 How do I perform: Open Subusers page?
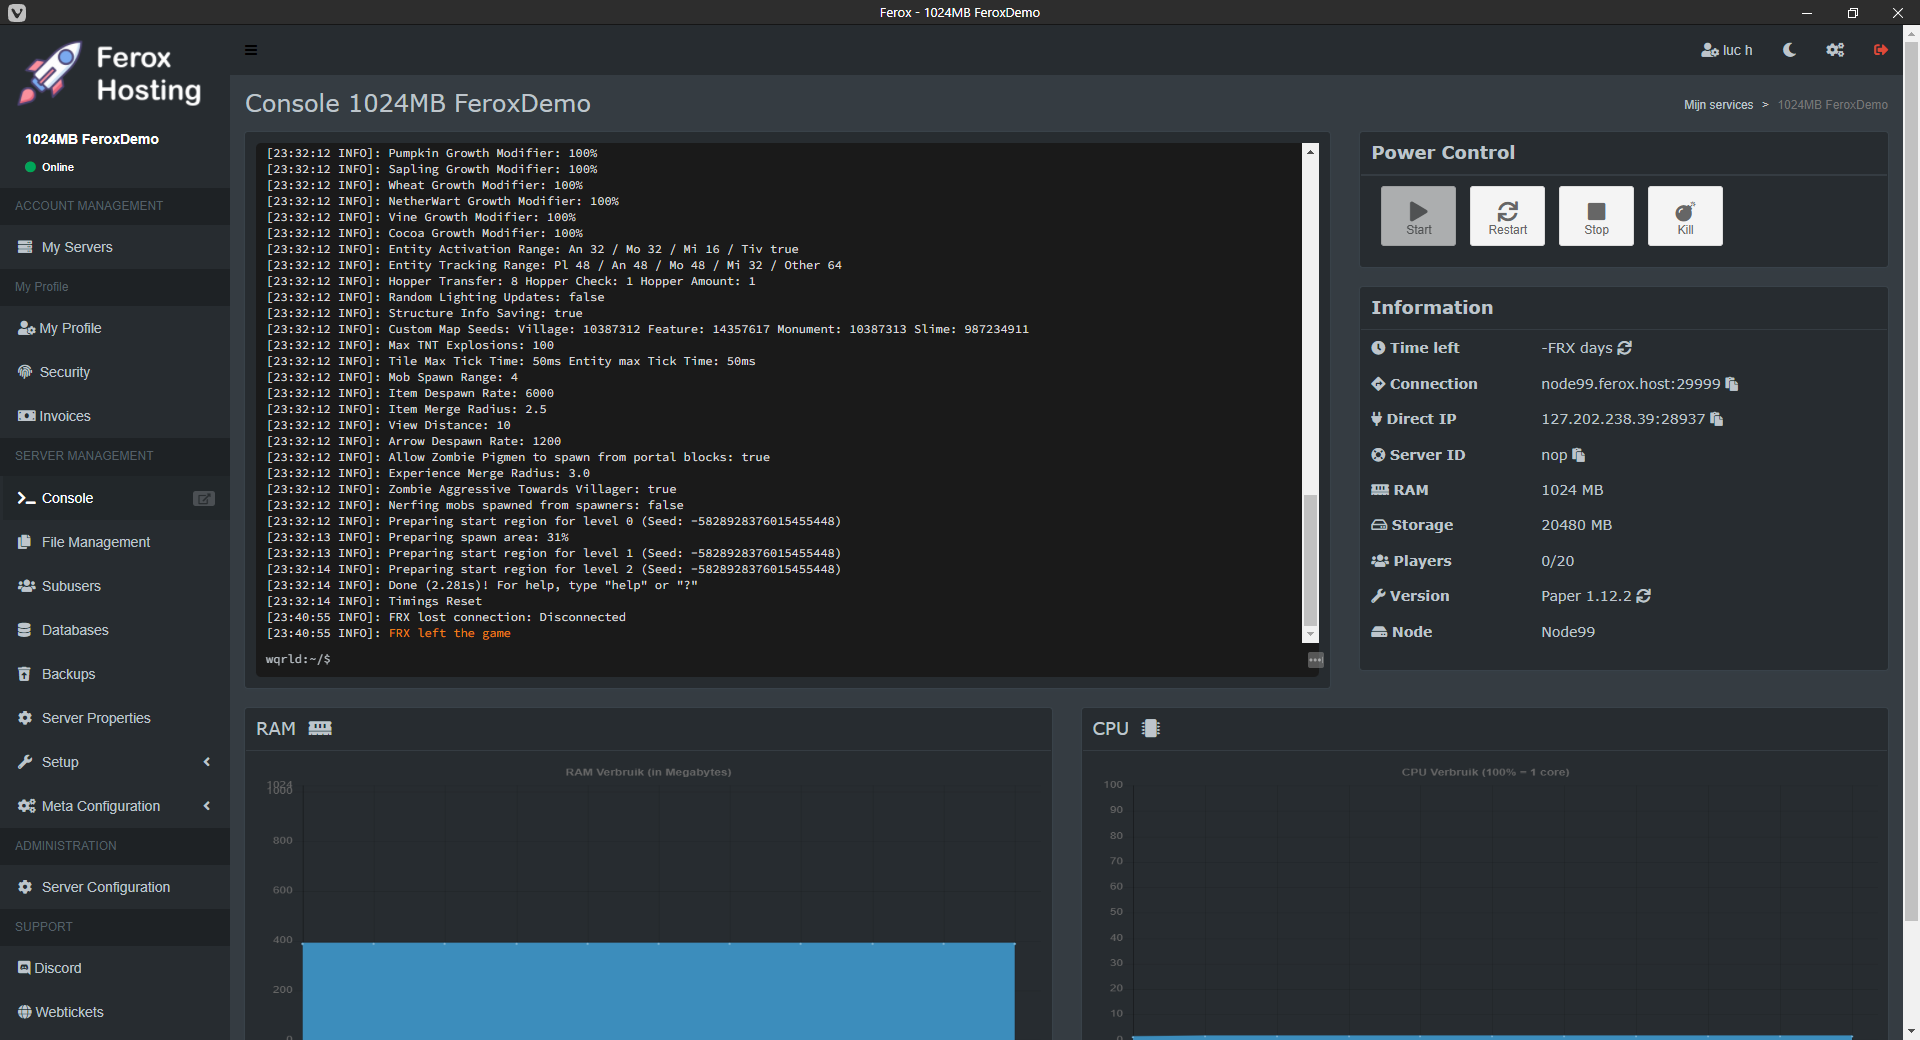[x=115, y=586]
